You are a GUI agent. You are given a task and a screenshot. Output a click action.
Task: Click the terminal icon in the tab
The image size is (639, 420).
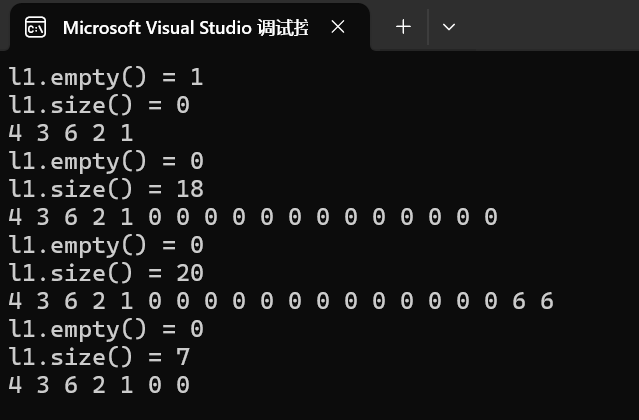click(x=35, y=27)
